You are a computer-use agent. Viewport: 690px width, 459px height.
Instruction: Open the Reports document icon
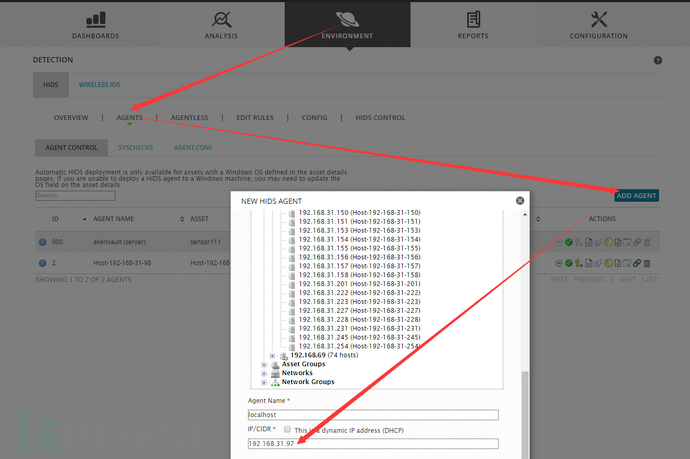(473, 19)
